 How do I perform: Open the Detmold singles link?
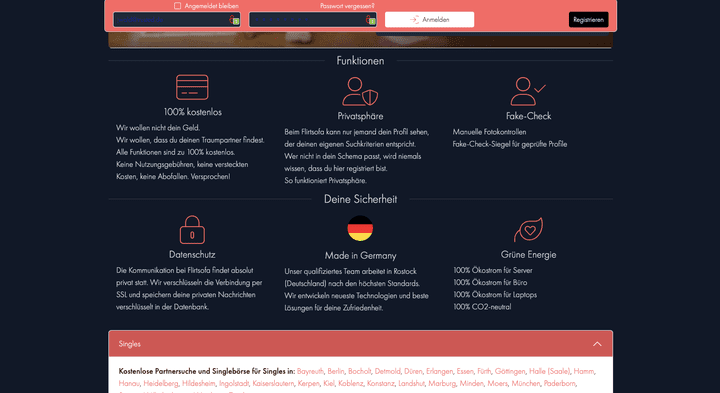point(387,371)
